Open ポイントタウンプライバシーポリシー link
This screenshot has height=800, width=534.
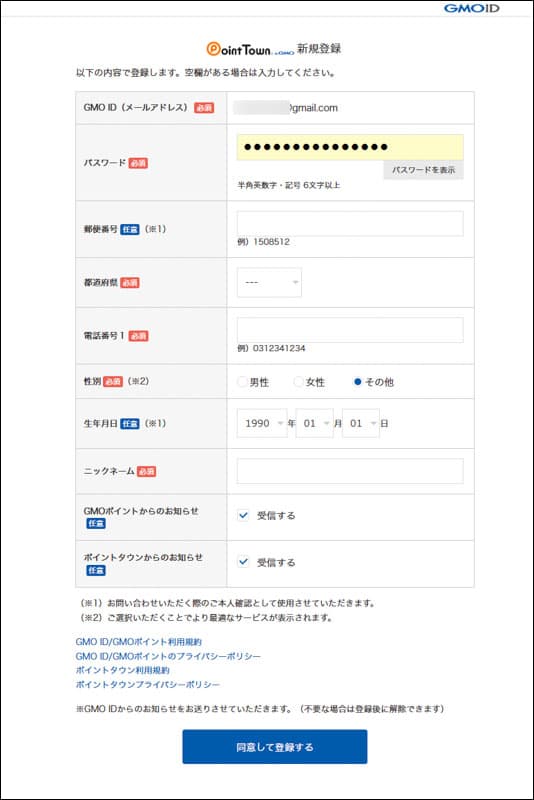pos(148,684)
